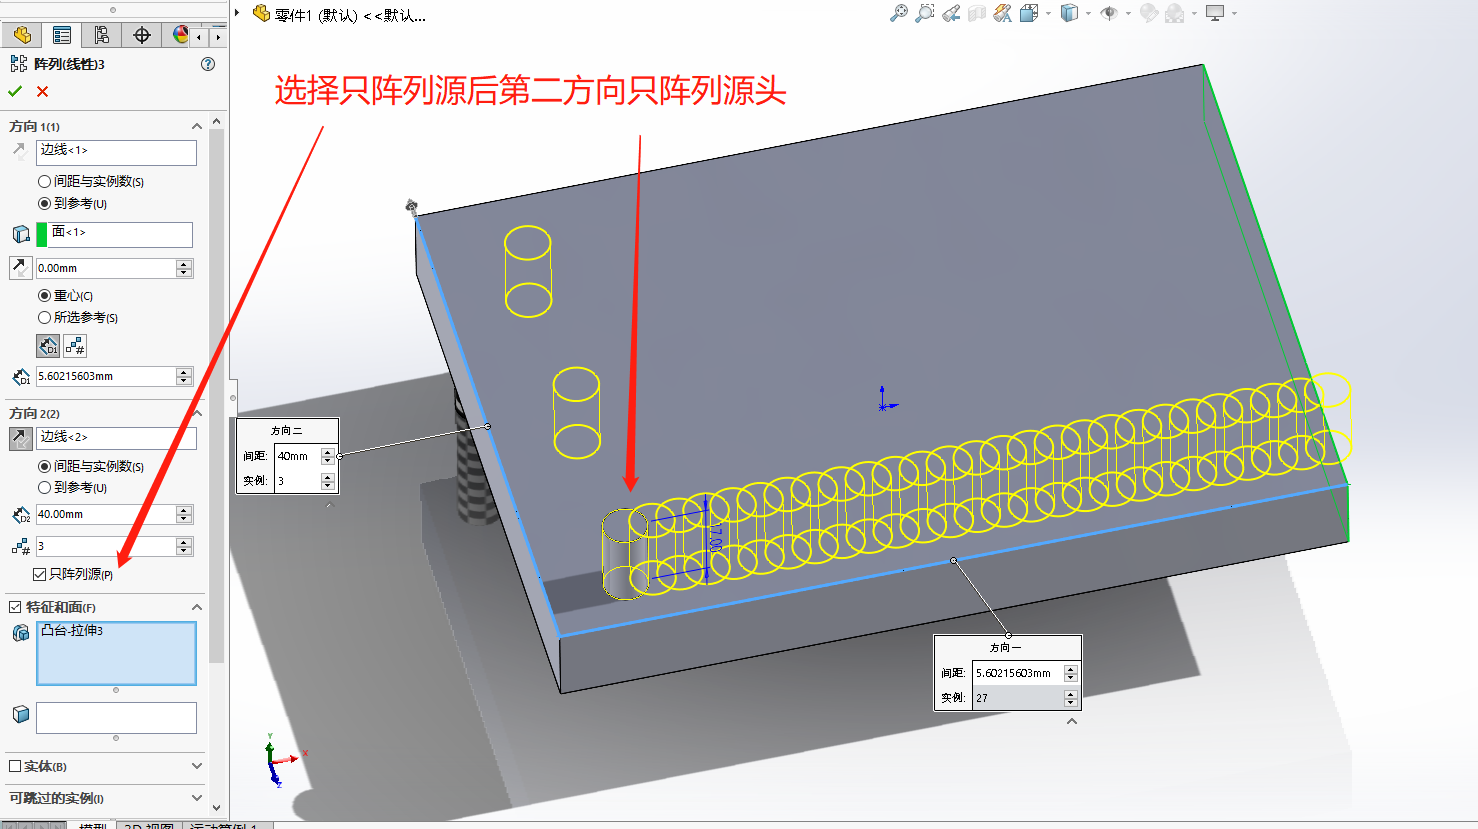Image resolution: width=1478 pixels, height=829 pixels.
Task: Toggle the Set Spacing button in Direction 1
Action: point(48,346)
